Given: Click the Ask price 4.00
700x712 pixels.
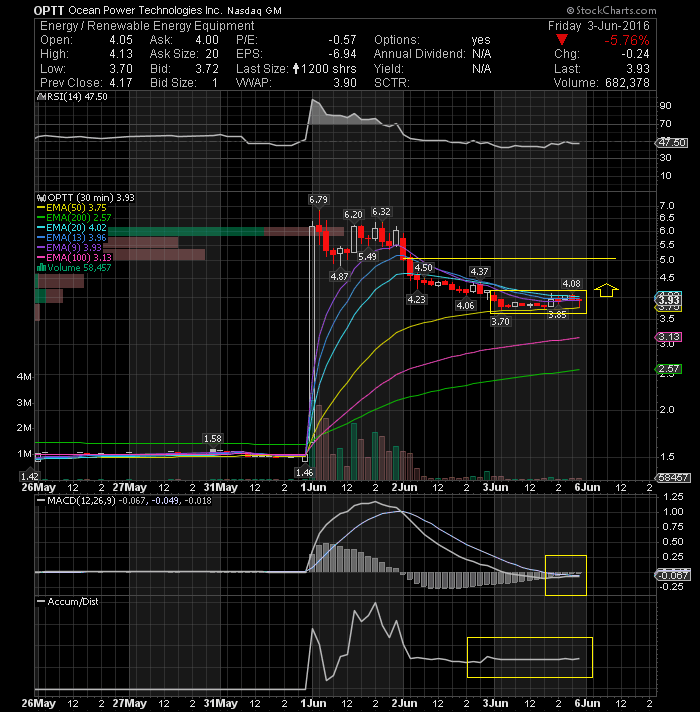Looking at the screenshot, I should 207,40.
